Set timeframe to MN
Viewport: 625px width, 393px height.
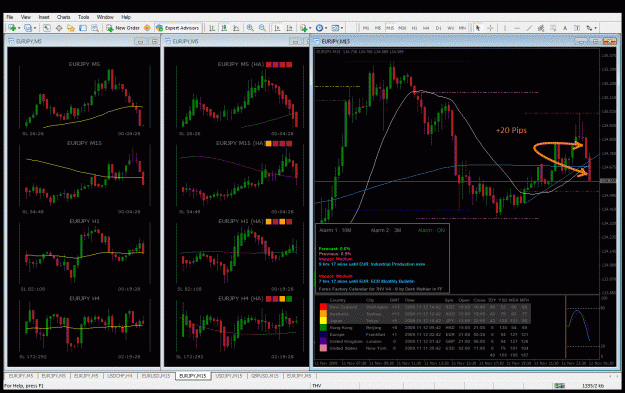(x=462, y=28)
